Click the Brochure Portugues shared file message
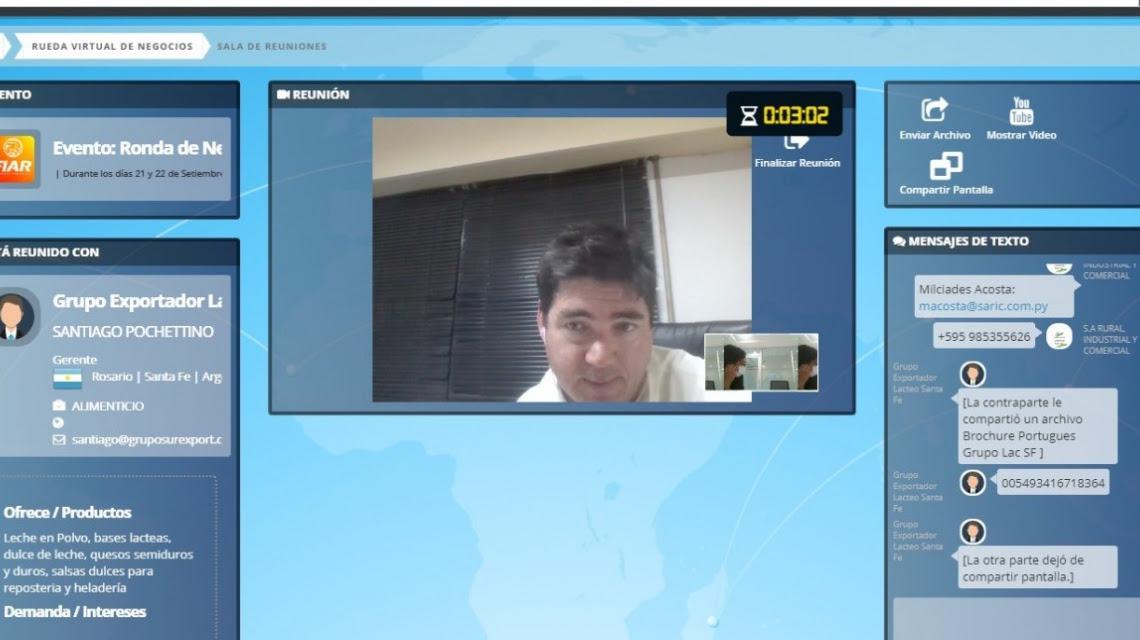The image size is (1140, 640). [x=1037, y=427]
